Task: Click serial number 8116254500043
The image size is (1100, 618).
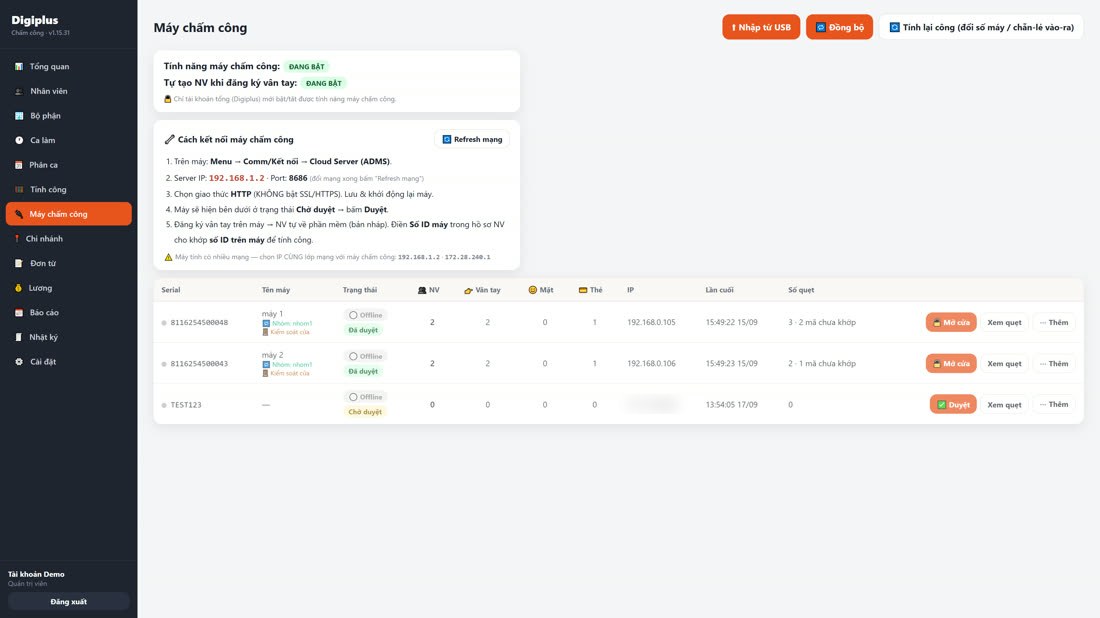Action: (199, 363)
